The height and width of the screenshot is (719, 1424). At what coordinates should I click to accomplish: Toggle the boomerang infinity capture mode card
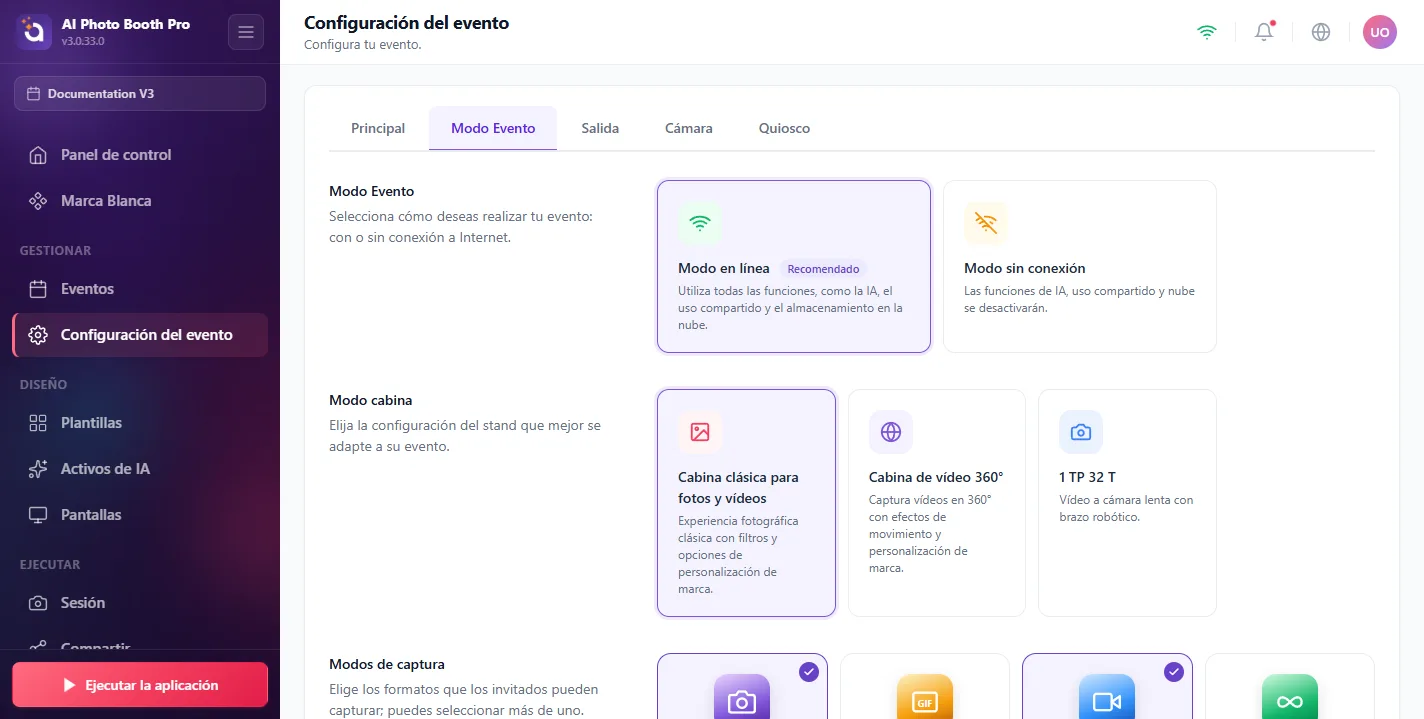click(1290, 687)
